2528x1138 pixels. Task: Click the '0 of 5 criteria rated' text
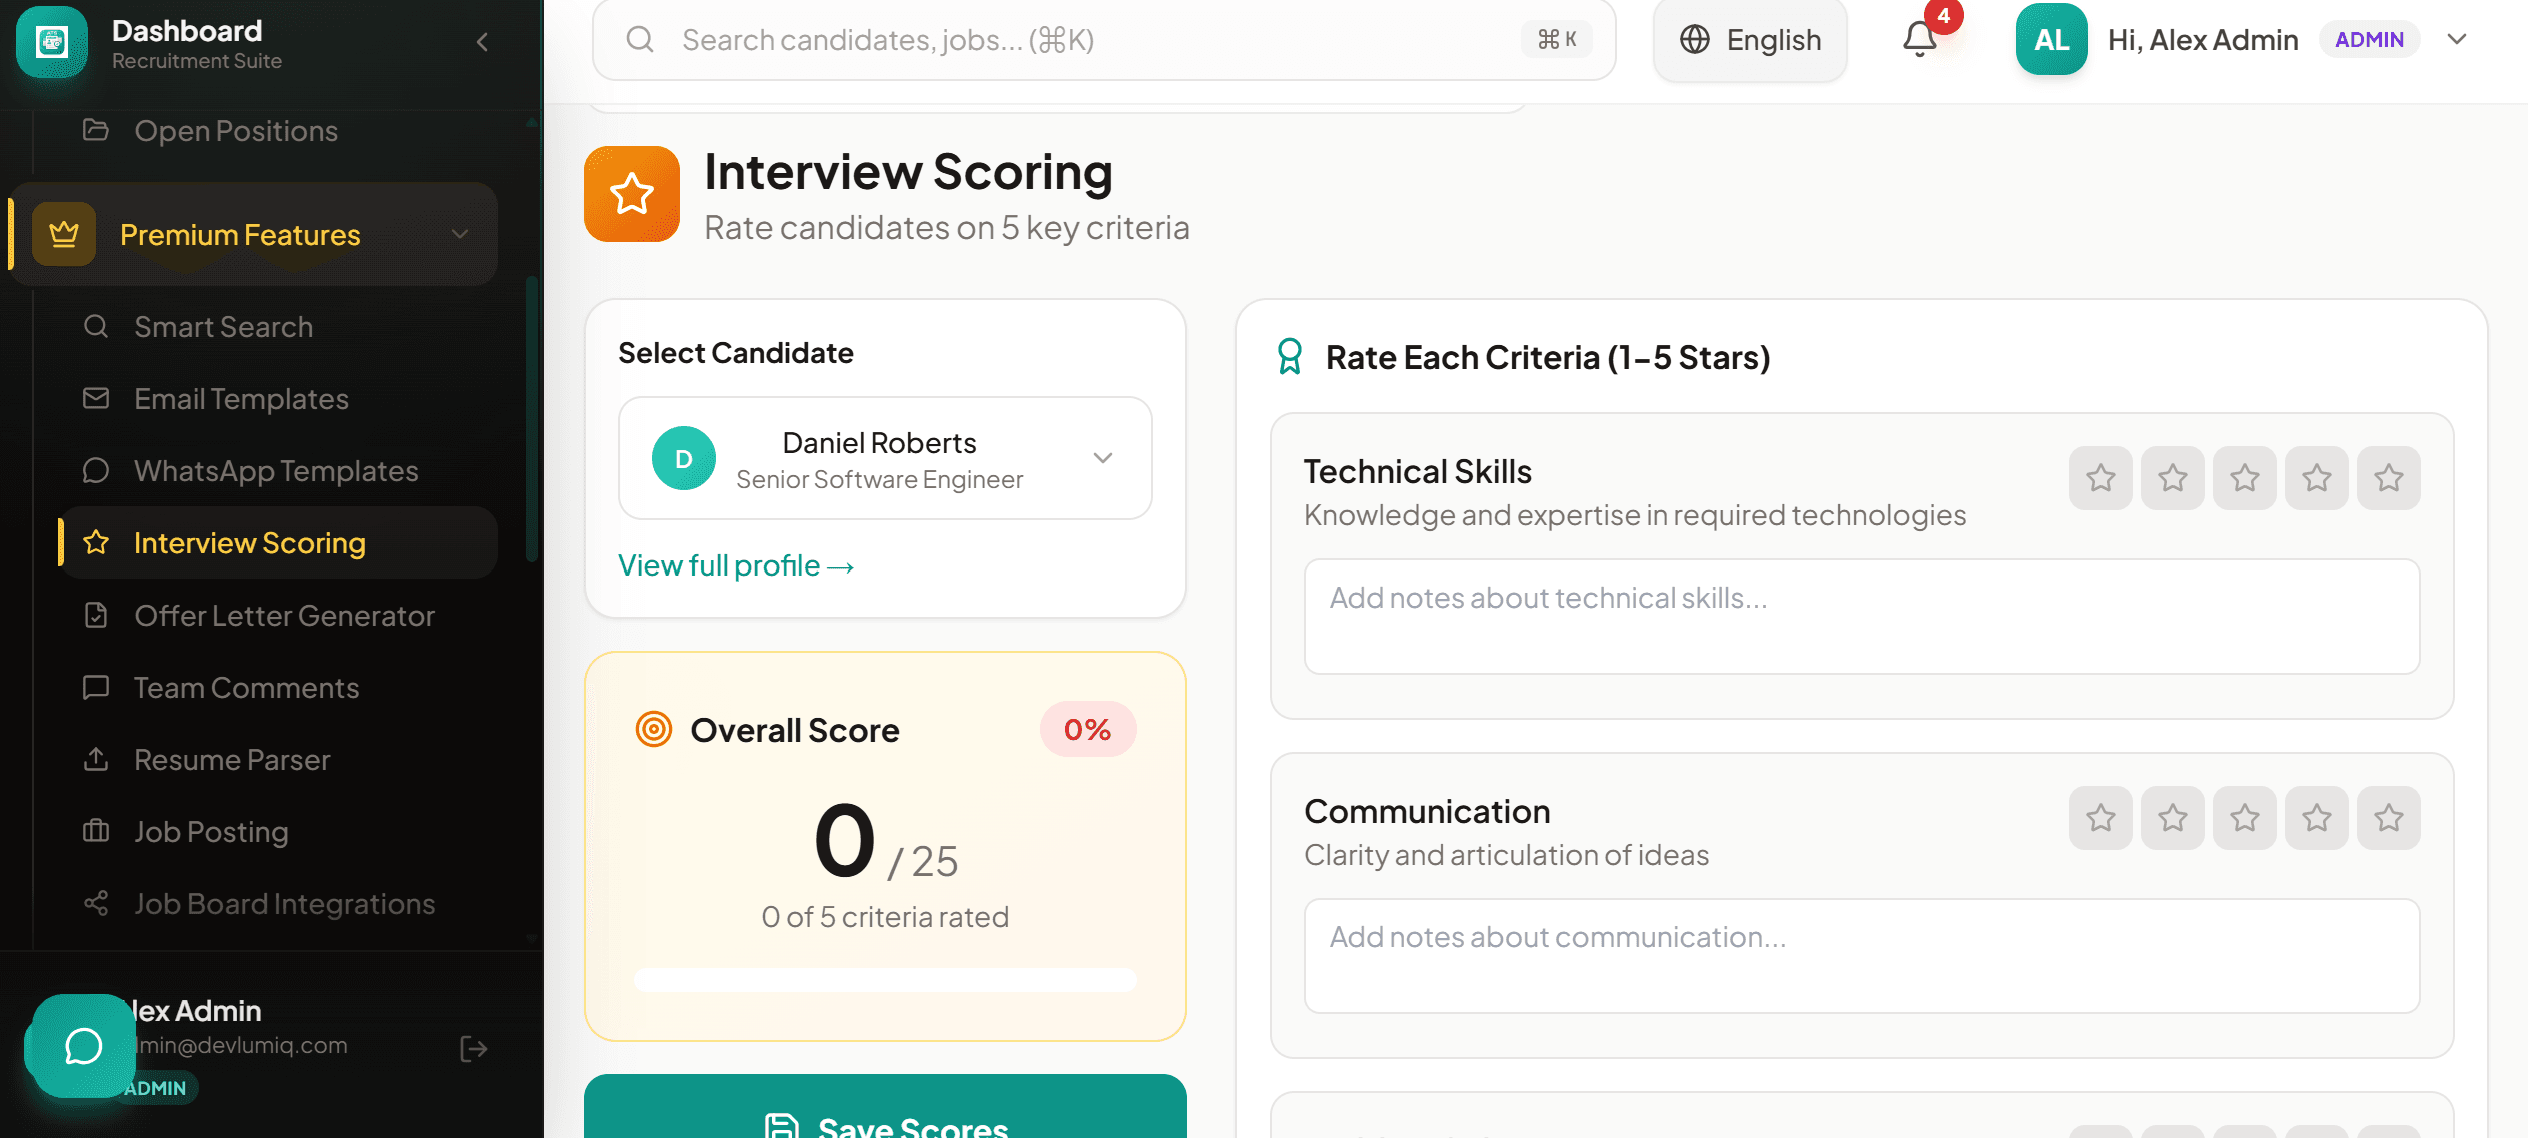click(x=885, y=917)
